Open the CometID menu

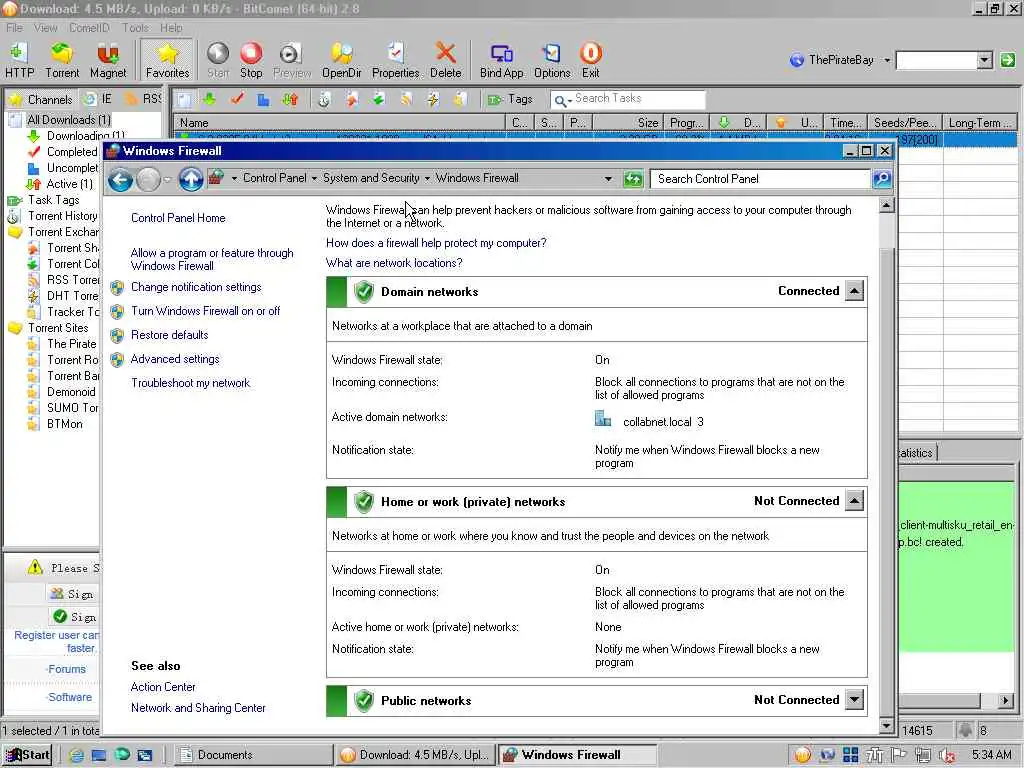89,27
